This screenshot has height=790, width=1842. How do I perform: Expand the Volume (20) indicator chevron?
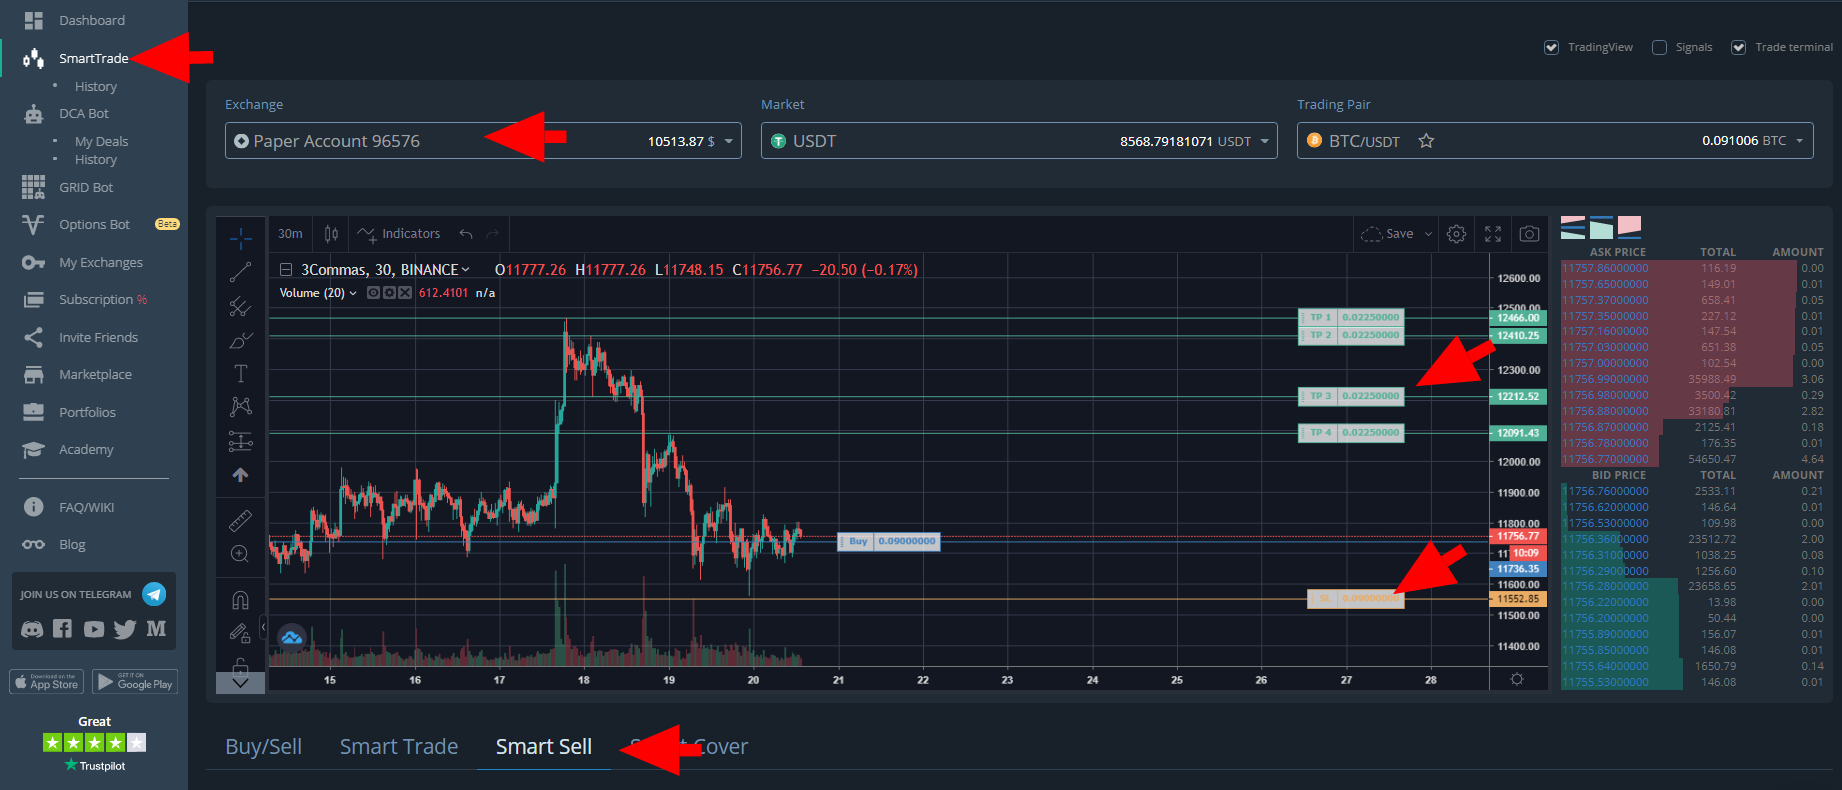coord(353,293)
